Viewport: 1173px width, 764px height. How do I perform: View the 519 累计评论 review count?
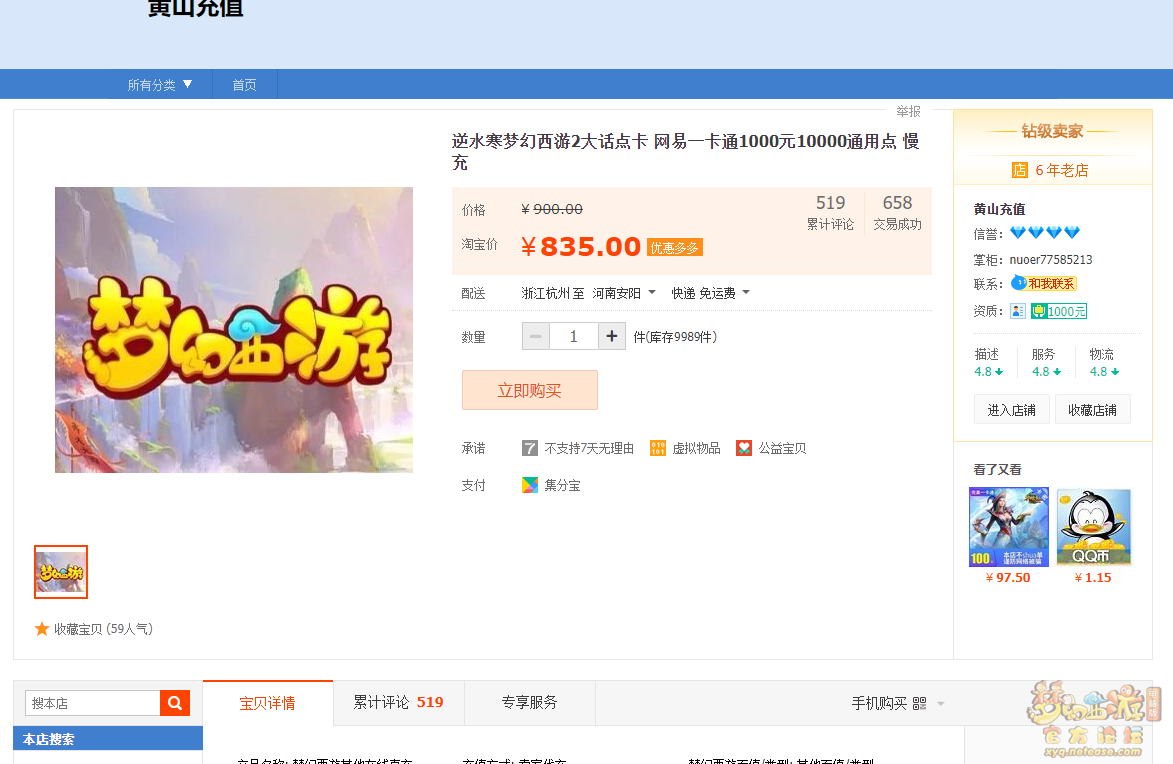click(x=830, y=213)
